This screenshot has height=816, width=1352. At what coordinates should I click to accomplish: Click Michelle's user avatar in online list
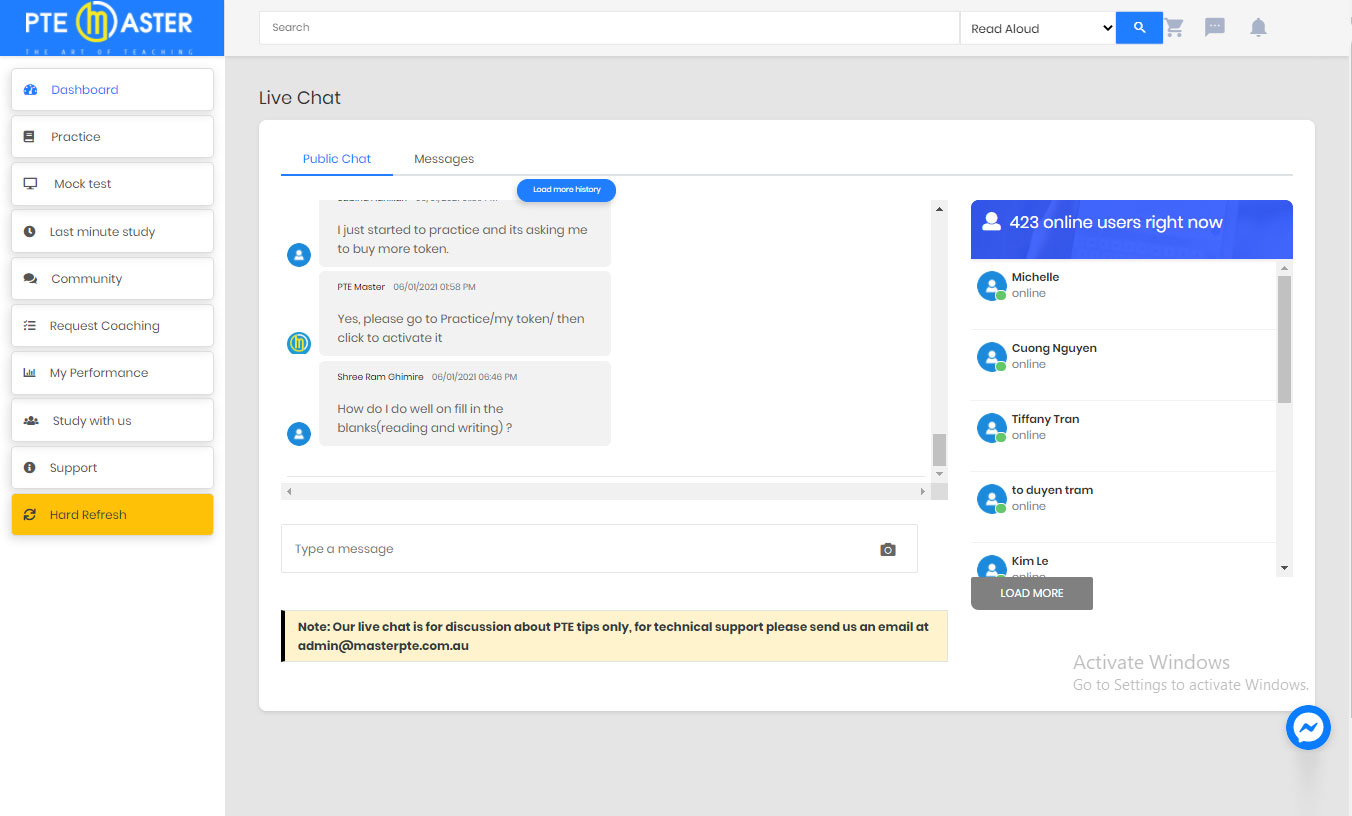point(991,286)
